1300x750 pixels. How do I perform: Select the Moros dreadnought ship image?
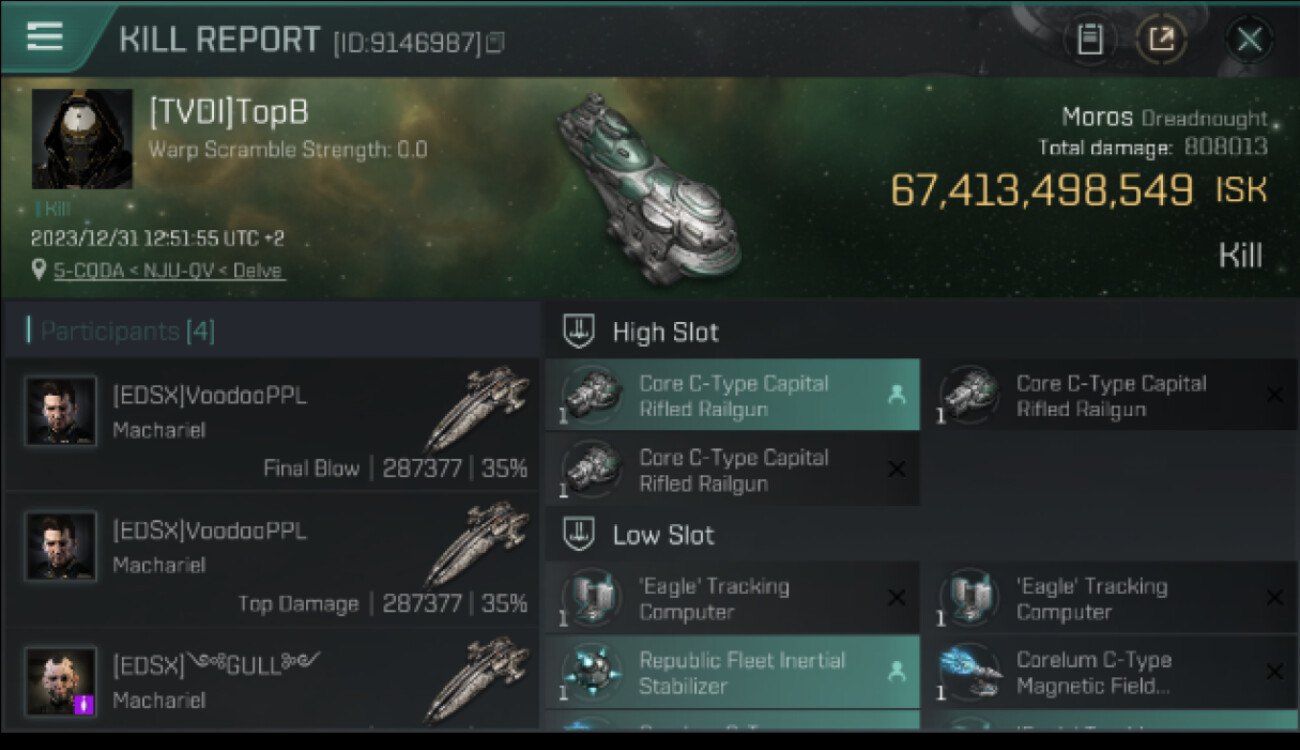click(650, 187)
